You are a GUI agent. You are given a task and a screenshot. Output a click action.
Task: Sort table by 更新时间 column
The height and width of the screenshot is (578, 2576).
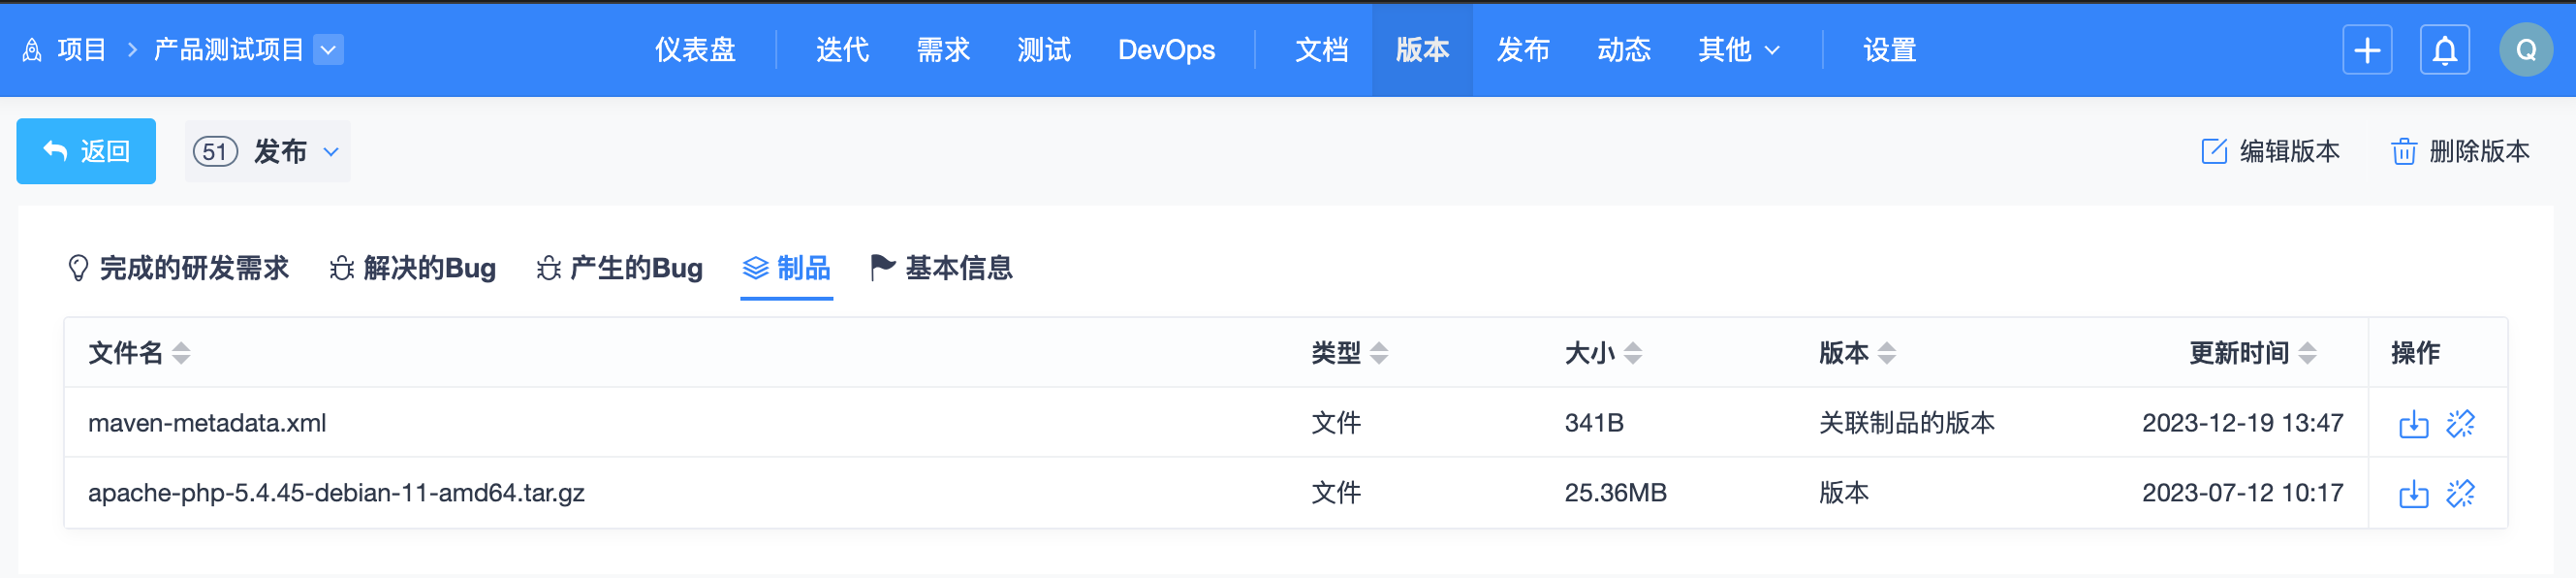click(2308, 353)
